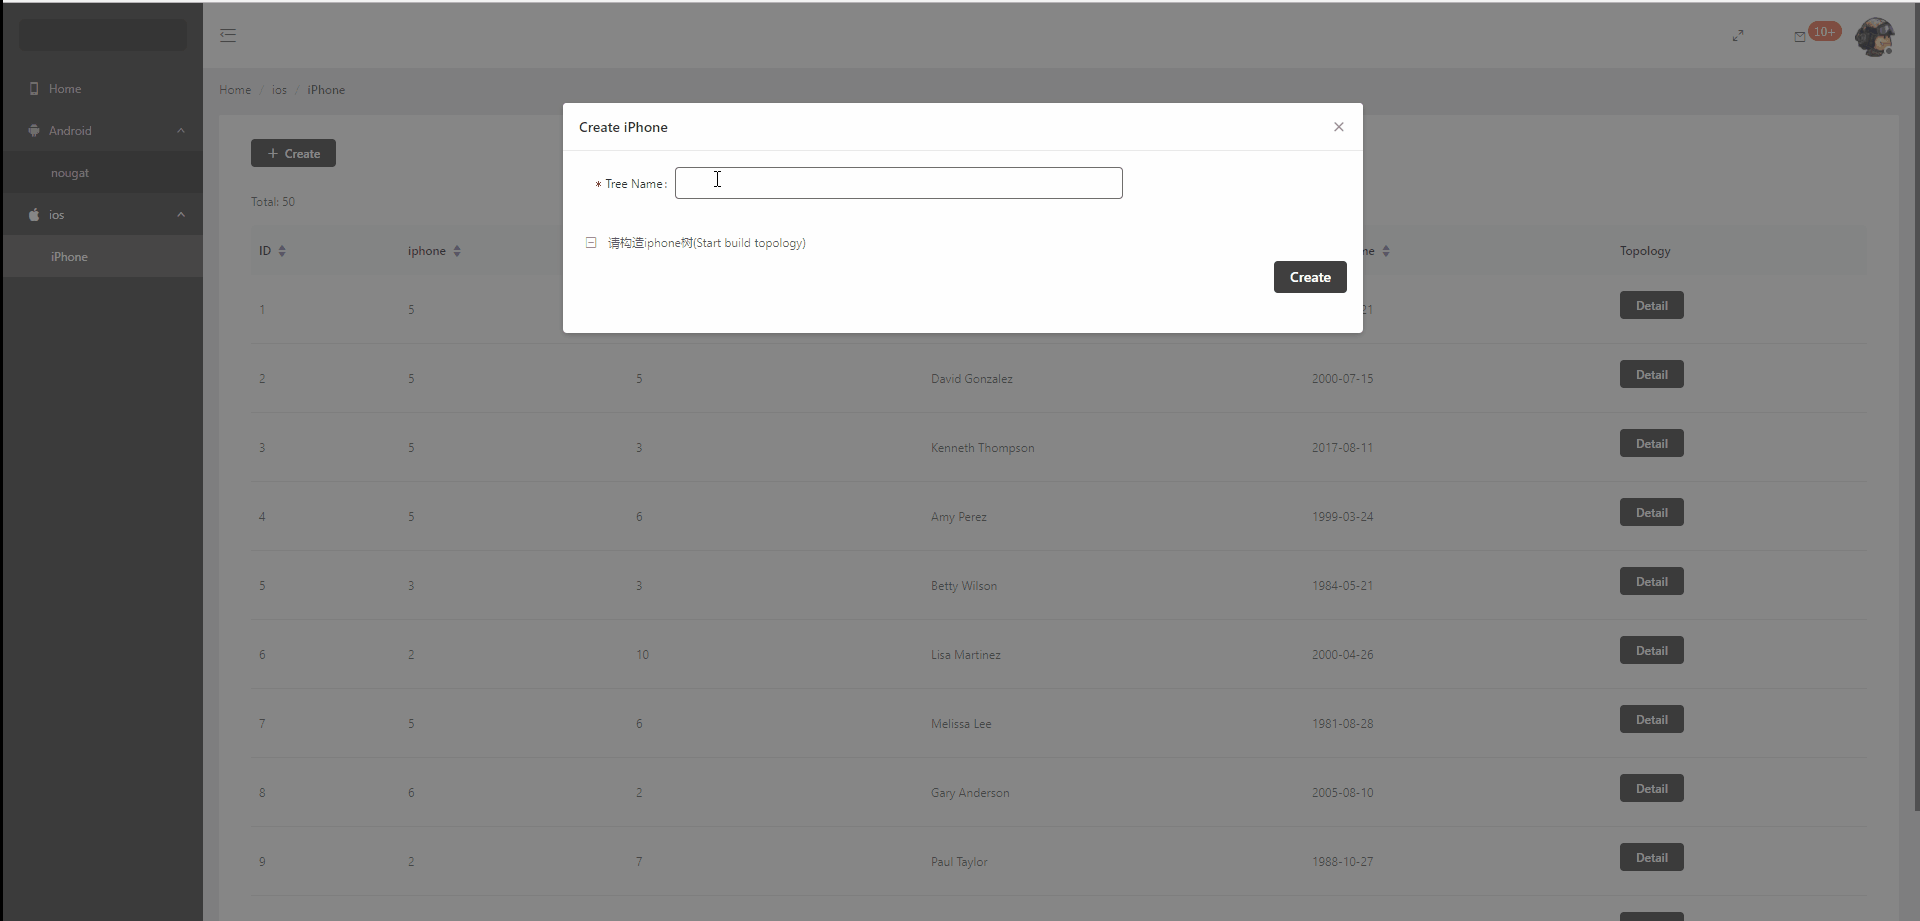Click the Topology column header

click(x=1645, y=251)
